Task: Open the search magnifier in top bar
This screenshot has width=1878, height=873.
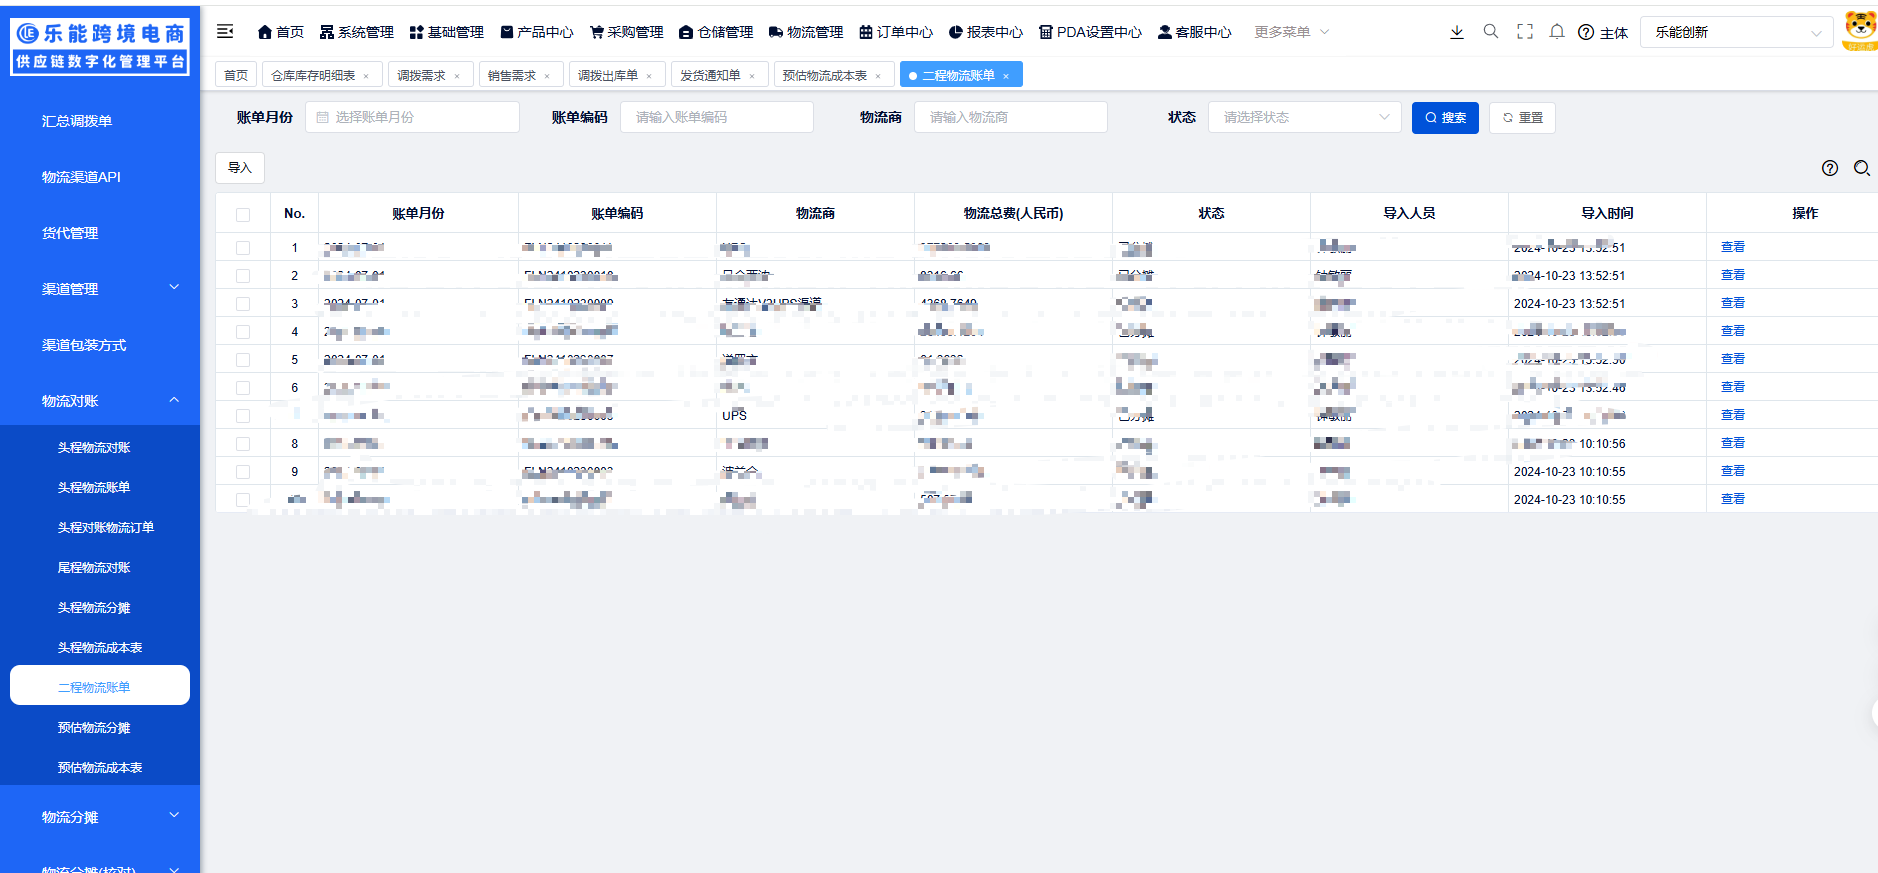Action: (x=1490, y=32)
